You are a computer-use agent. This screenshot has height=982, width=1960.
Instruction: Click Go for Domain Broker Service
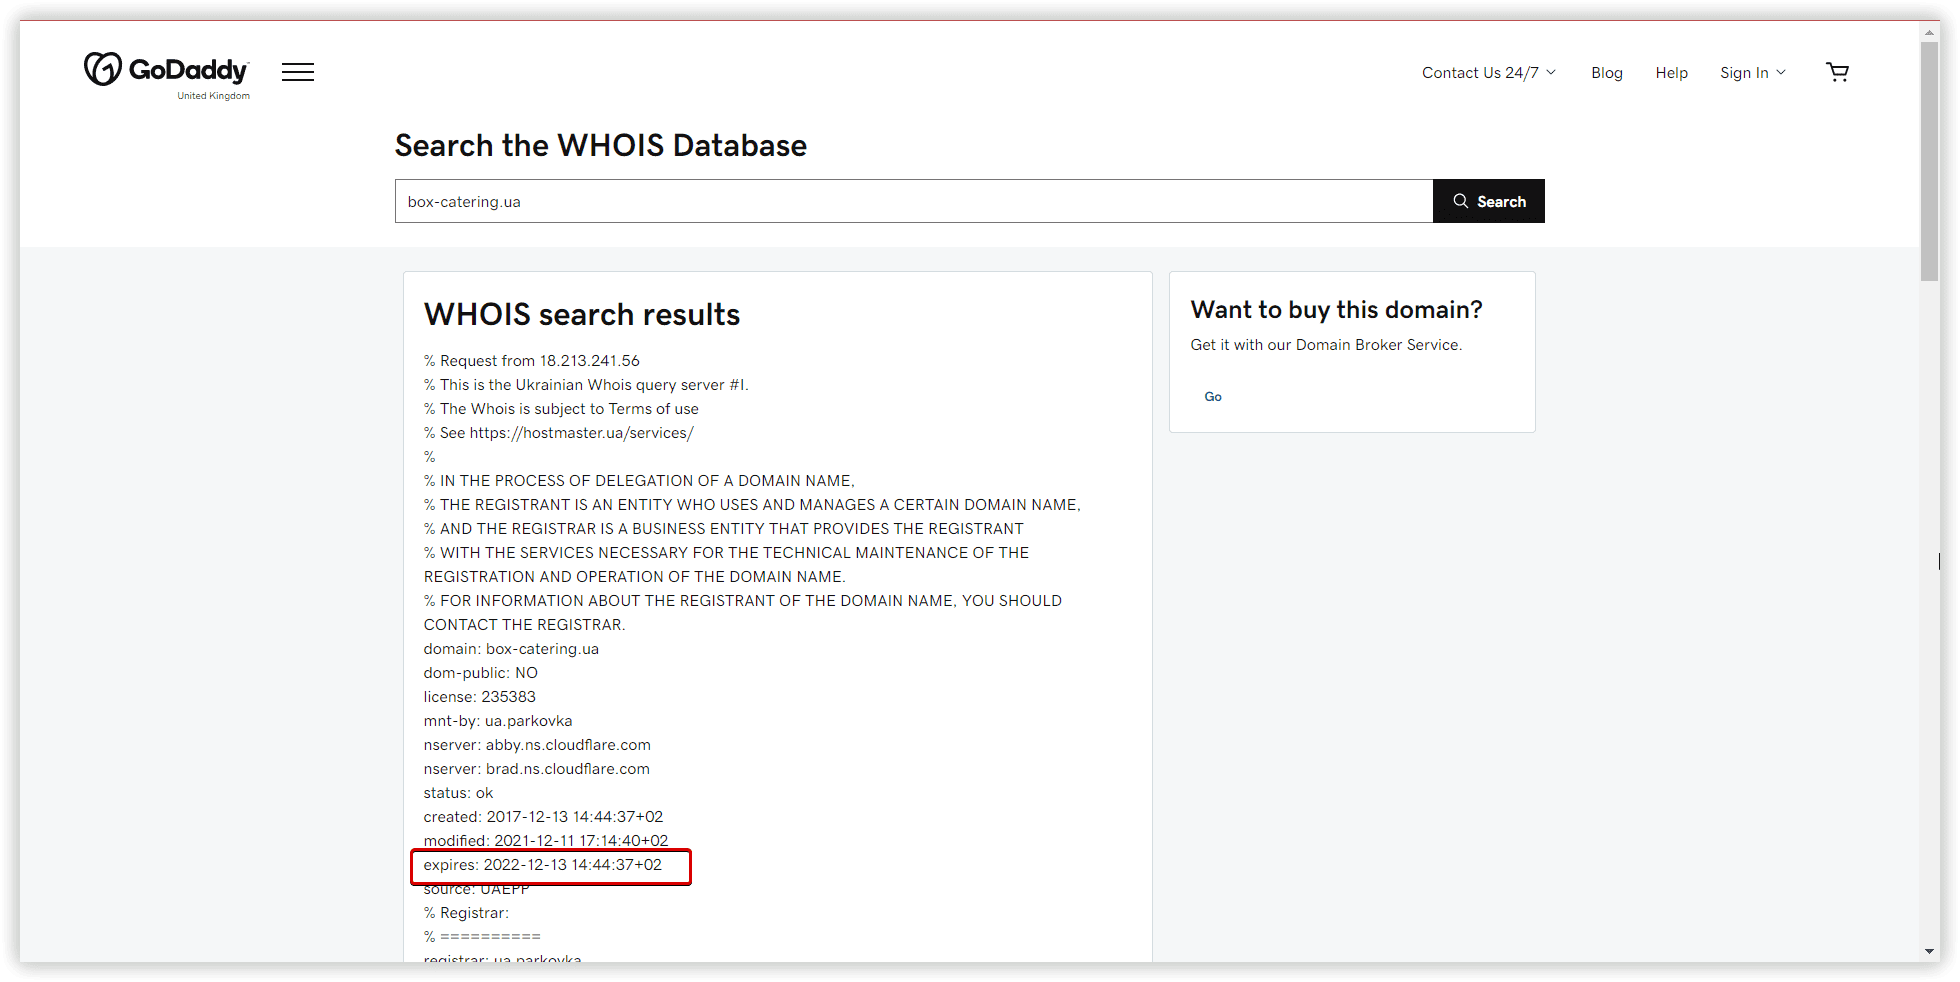pyautogui.click(x=1213, y=397)
